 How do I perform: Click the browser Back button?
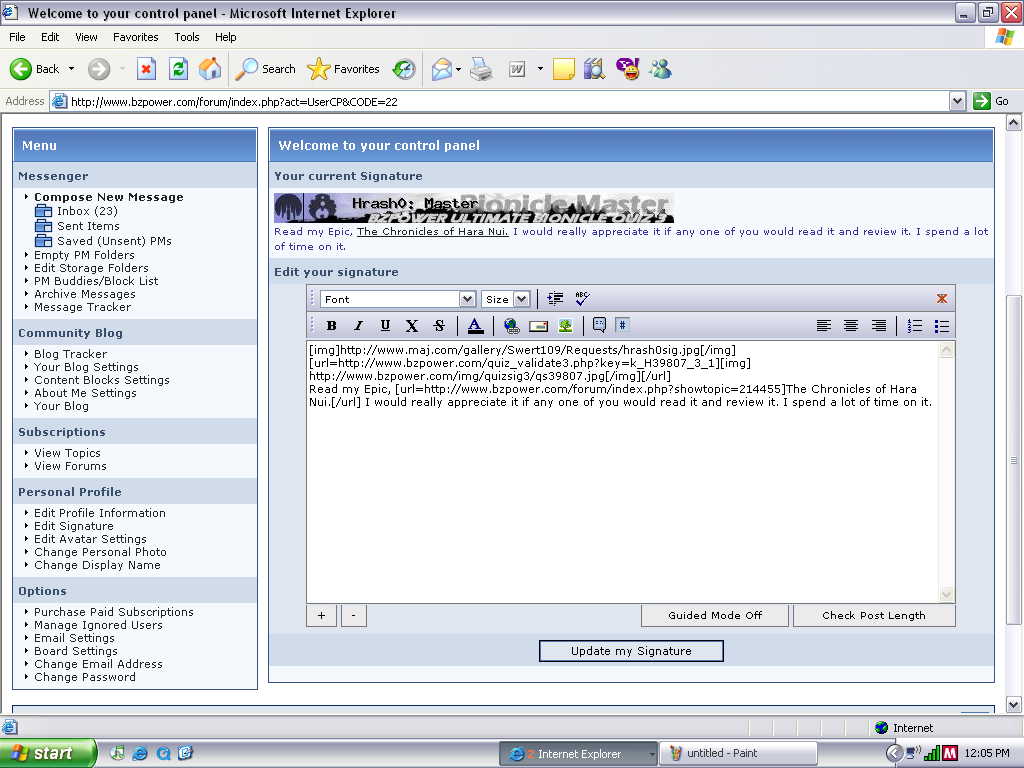(x=35, y=69)
